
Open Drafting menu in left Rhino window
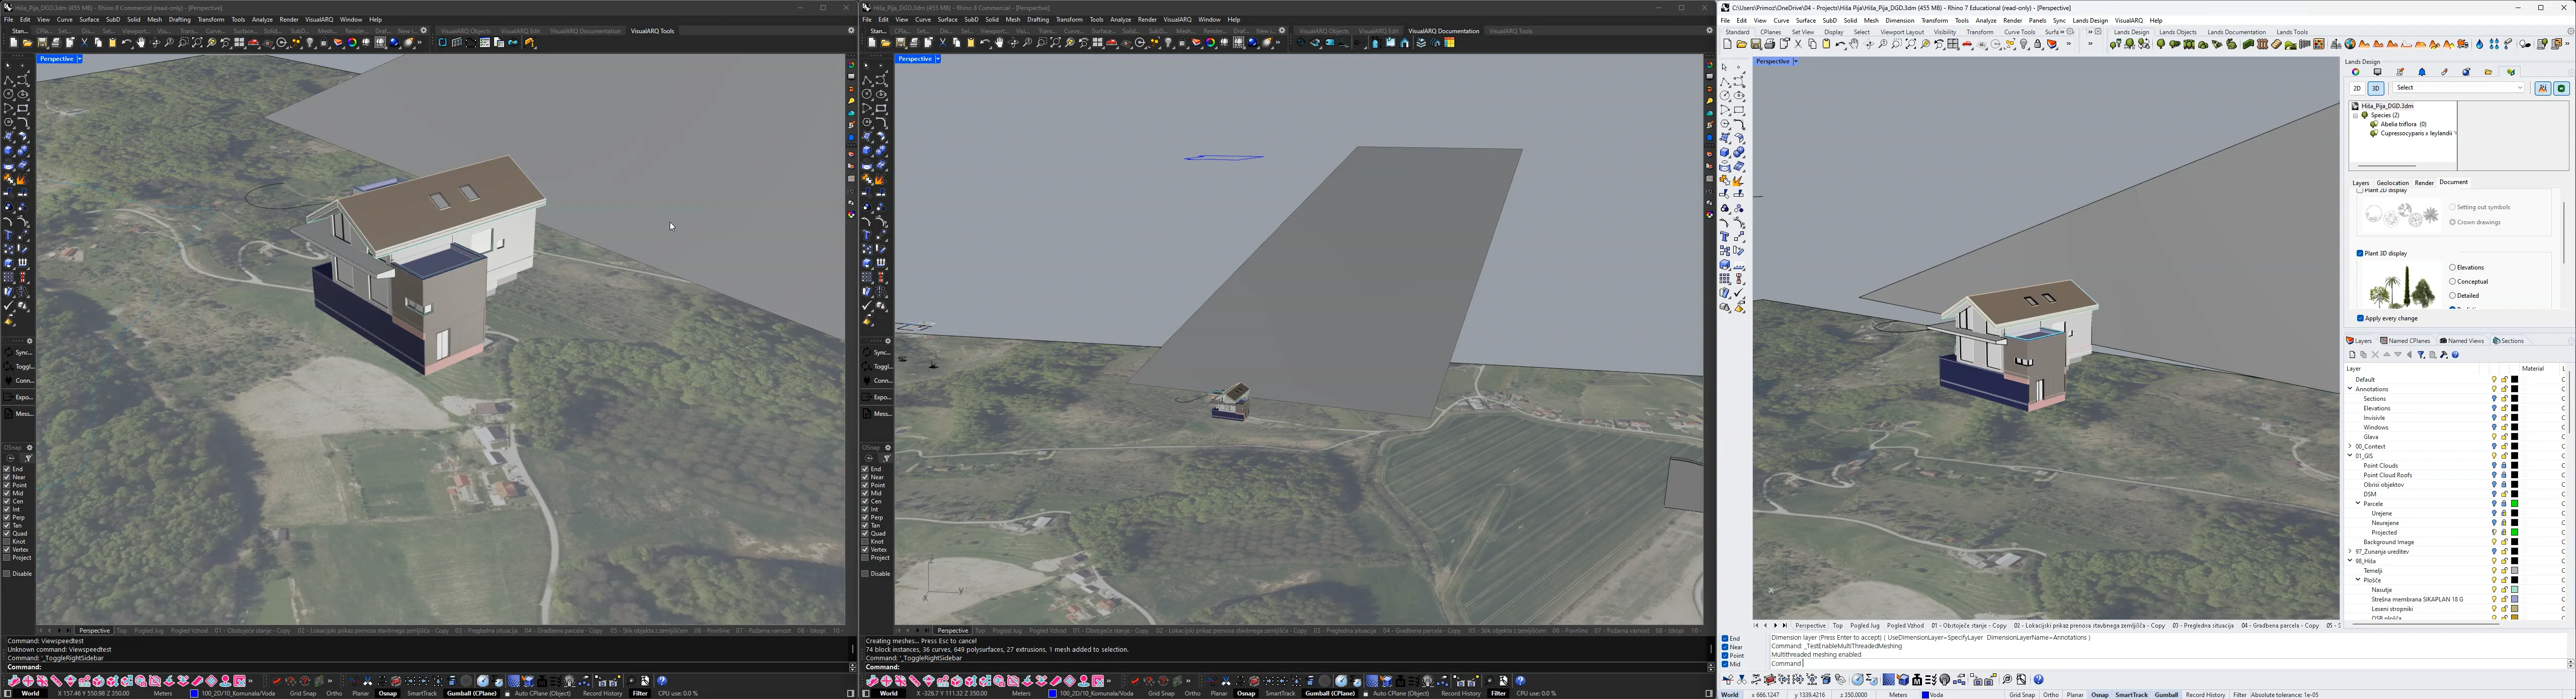[180, 19]
